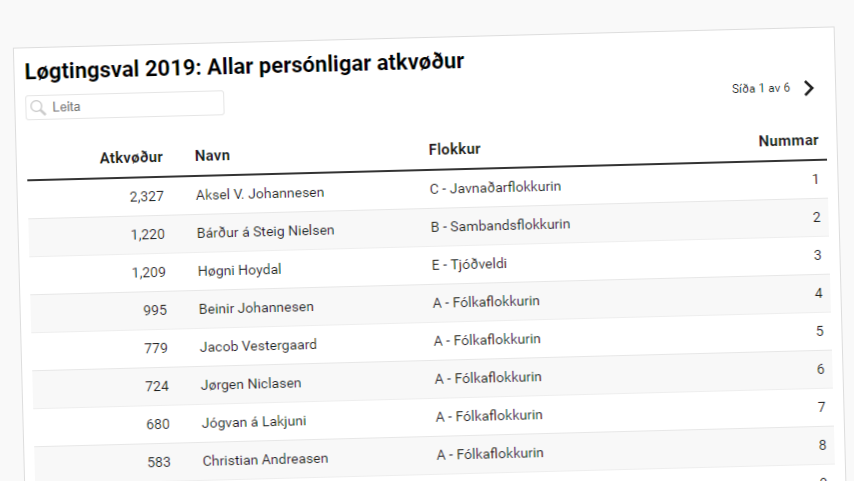Viewport: 854px width, 481px height.
Task: Click on Jørgen Niclasen name
Action: 250,383
